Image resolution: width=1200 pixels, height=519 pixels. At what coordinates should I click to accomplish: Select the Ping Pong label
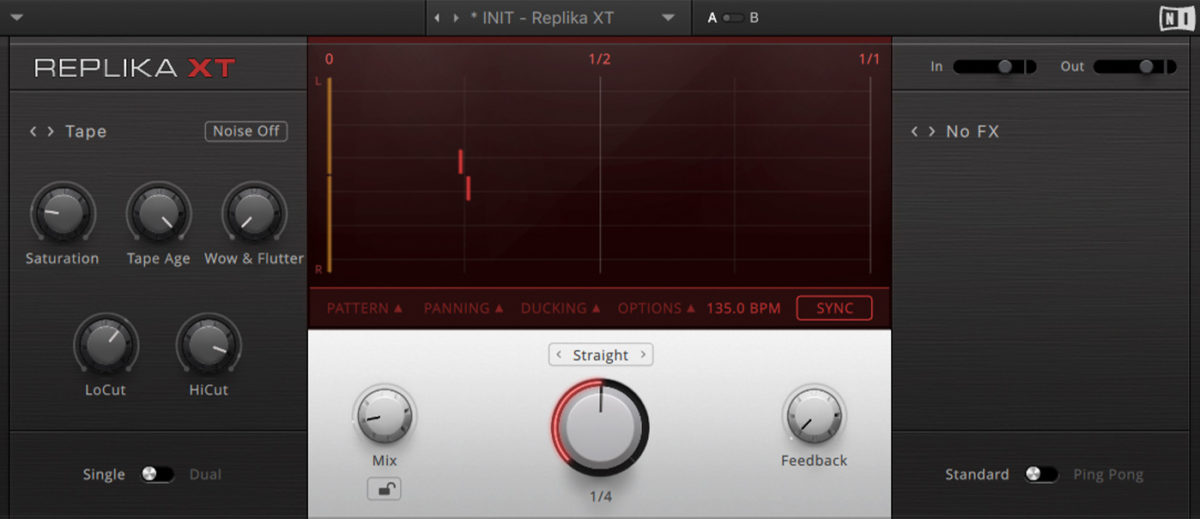tap(1108, 475)
